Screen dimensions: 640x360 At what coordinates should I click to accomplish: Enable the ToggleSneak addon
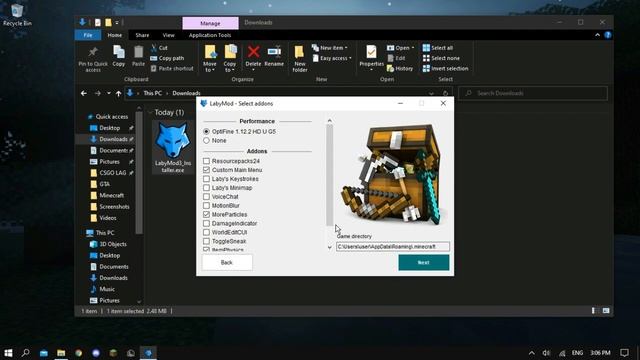207,241
